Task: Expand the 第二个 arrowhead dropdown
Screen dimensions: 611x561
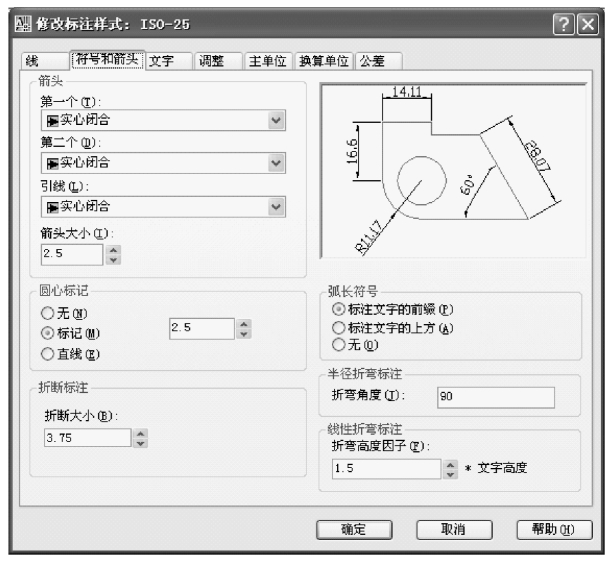Action: [x=276, y=163]
